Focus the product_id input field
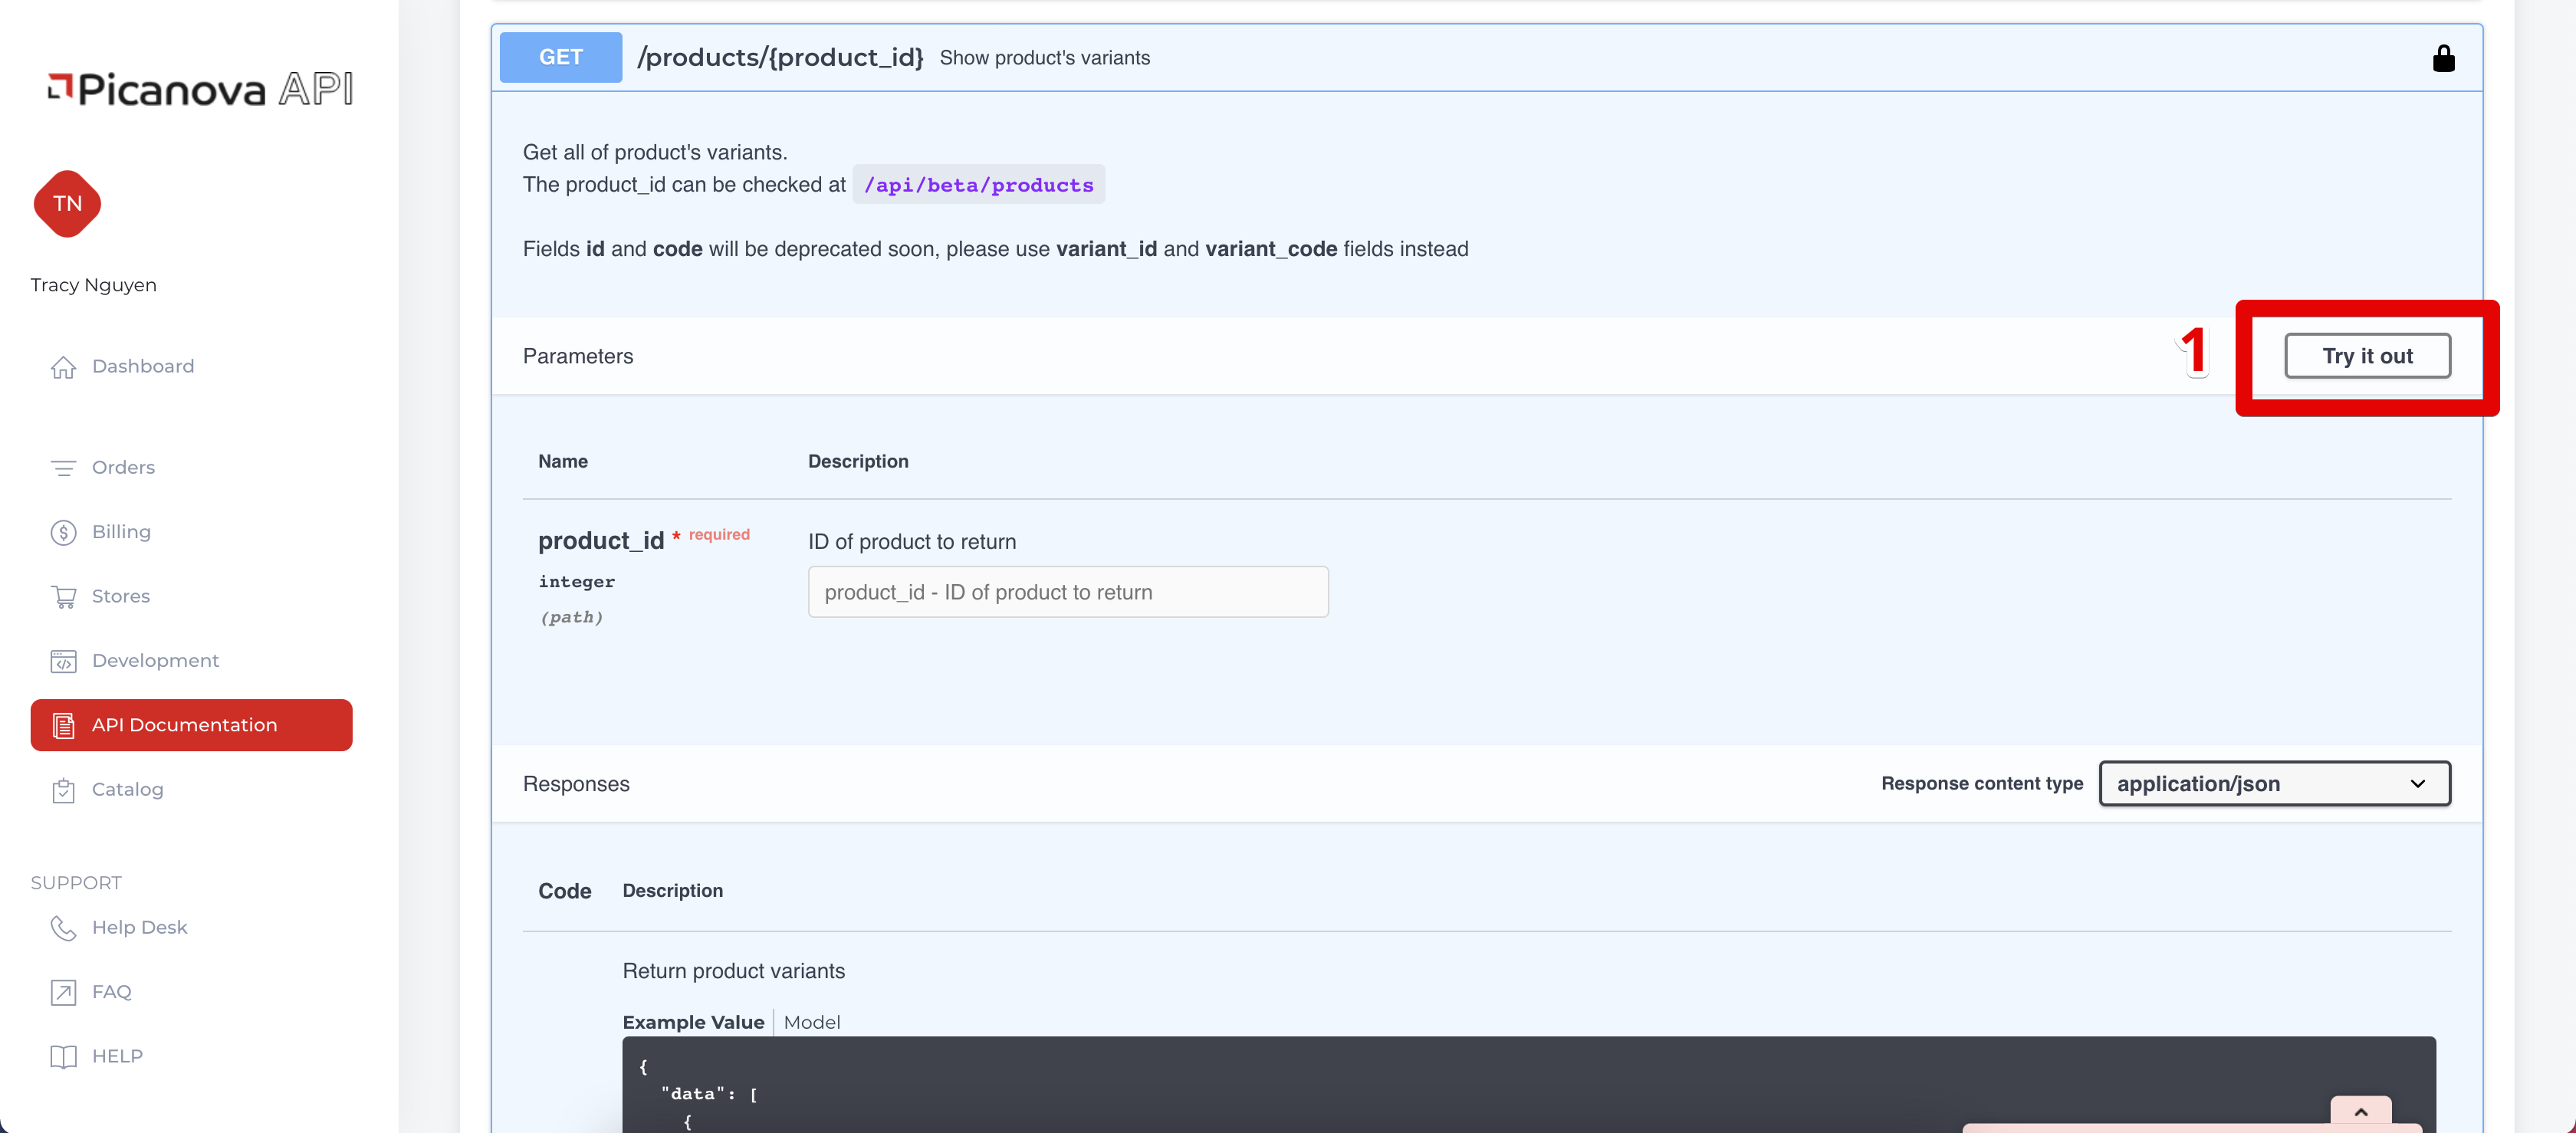This screenshot has width=2576, height=1133. [x=1067, y=592]
